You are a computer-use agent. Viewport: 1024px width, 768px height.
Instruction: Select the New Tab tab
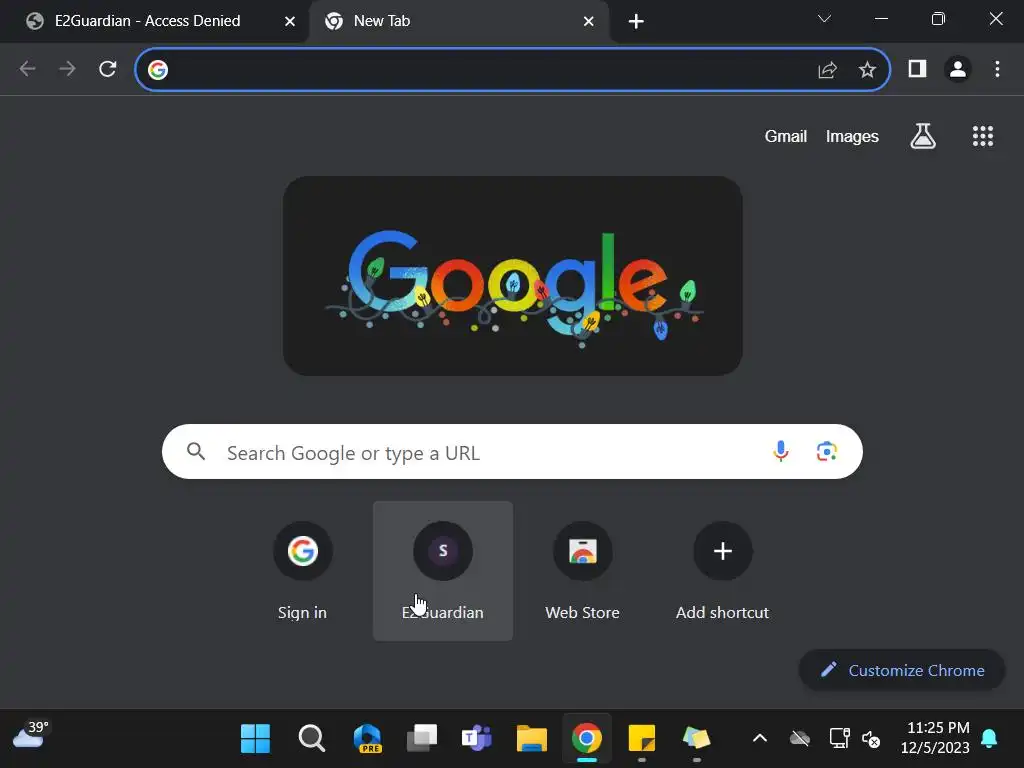pos(457,22)
